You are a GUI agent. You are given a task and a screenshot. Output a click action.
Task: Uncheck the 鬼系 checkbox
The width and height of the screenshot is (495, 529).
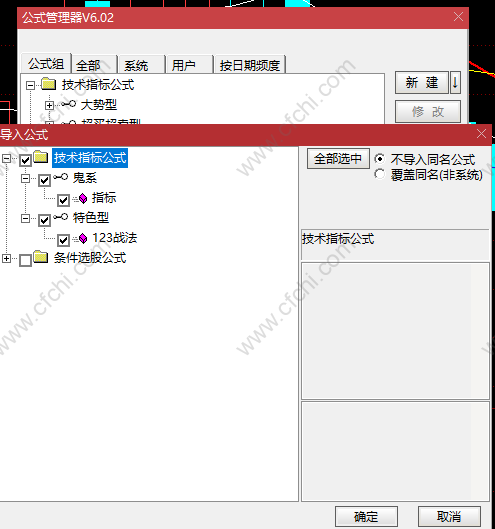click(x=45, y=180)
